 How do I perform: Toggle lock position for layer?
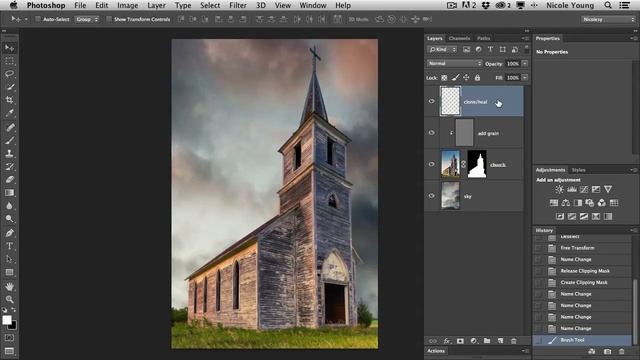466,78
